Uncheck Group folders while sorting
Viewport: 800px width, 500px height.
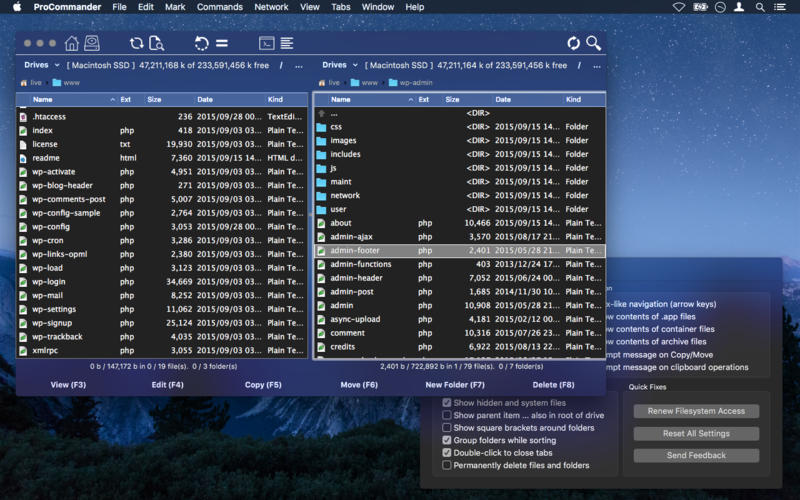pyautogui.click(x=447, y=440)
